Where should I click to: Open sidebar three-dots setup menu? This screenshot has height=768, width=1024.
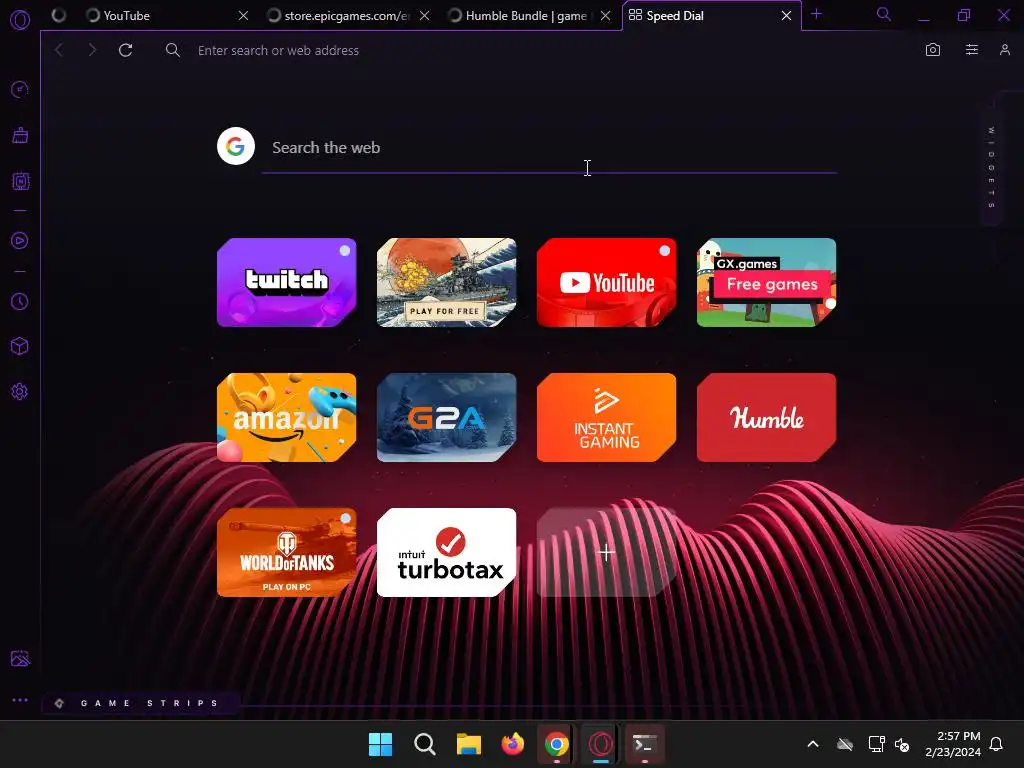[x=20, y=700]
